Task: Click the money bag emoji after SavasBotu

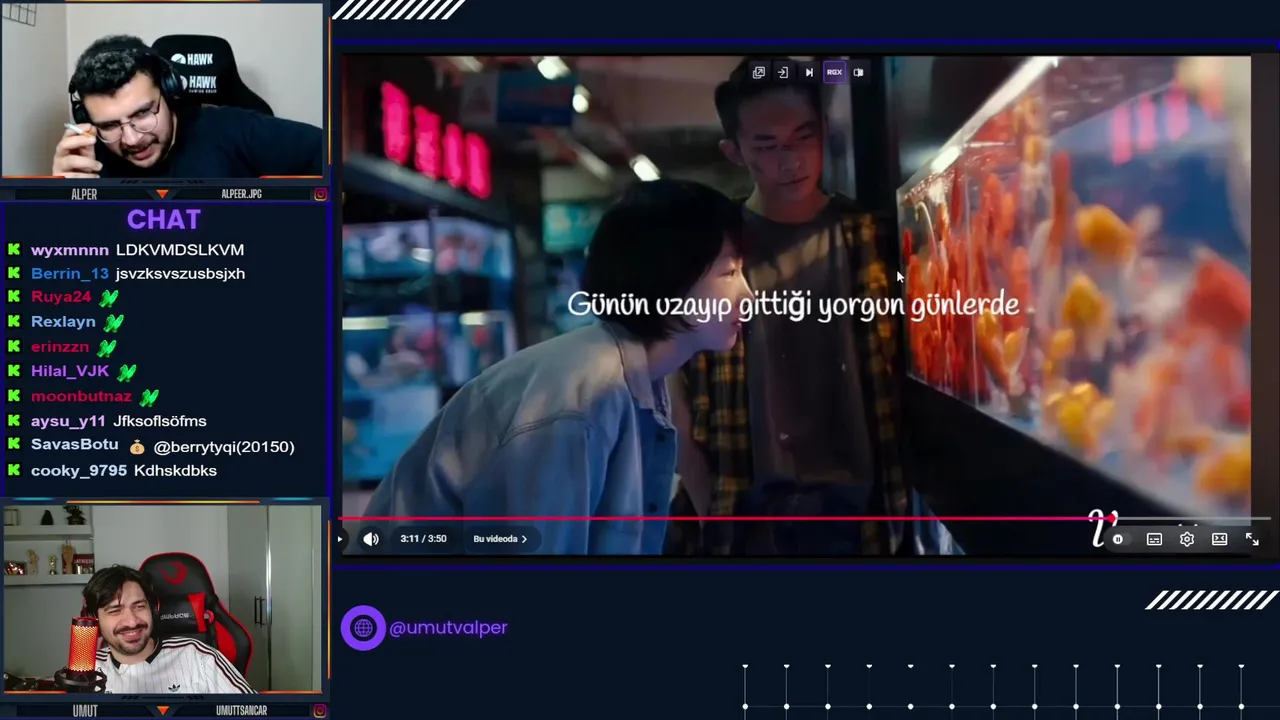Action: (x=137, y=447)
